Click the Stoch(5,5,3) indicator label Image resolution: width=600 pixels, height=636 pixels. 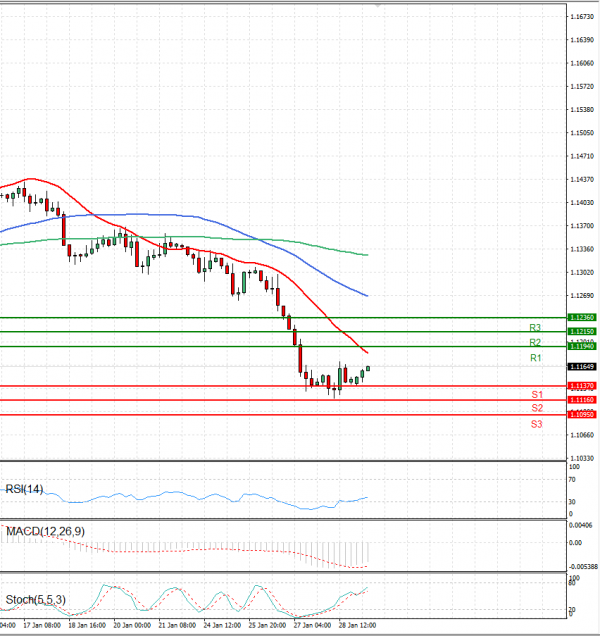pos(35,599)
